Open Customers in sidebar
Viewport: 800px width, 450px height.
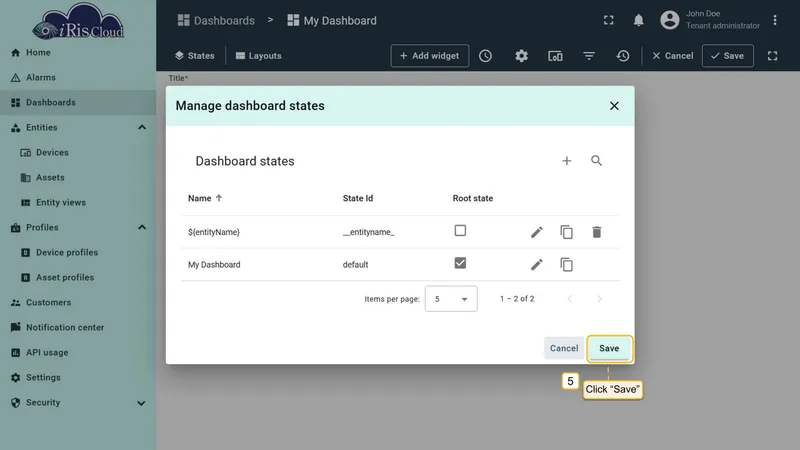tap(78, 303)
